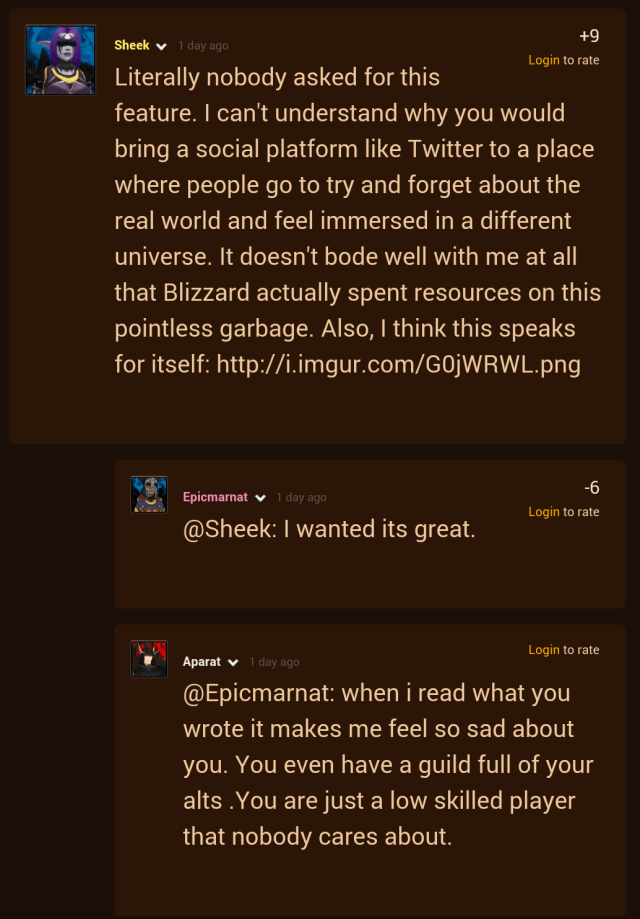
Task: Open the chevron menu beside Epicmarnat
Action: point(260,498)
